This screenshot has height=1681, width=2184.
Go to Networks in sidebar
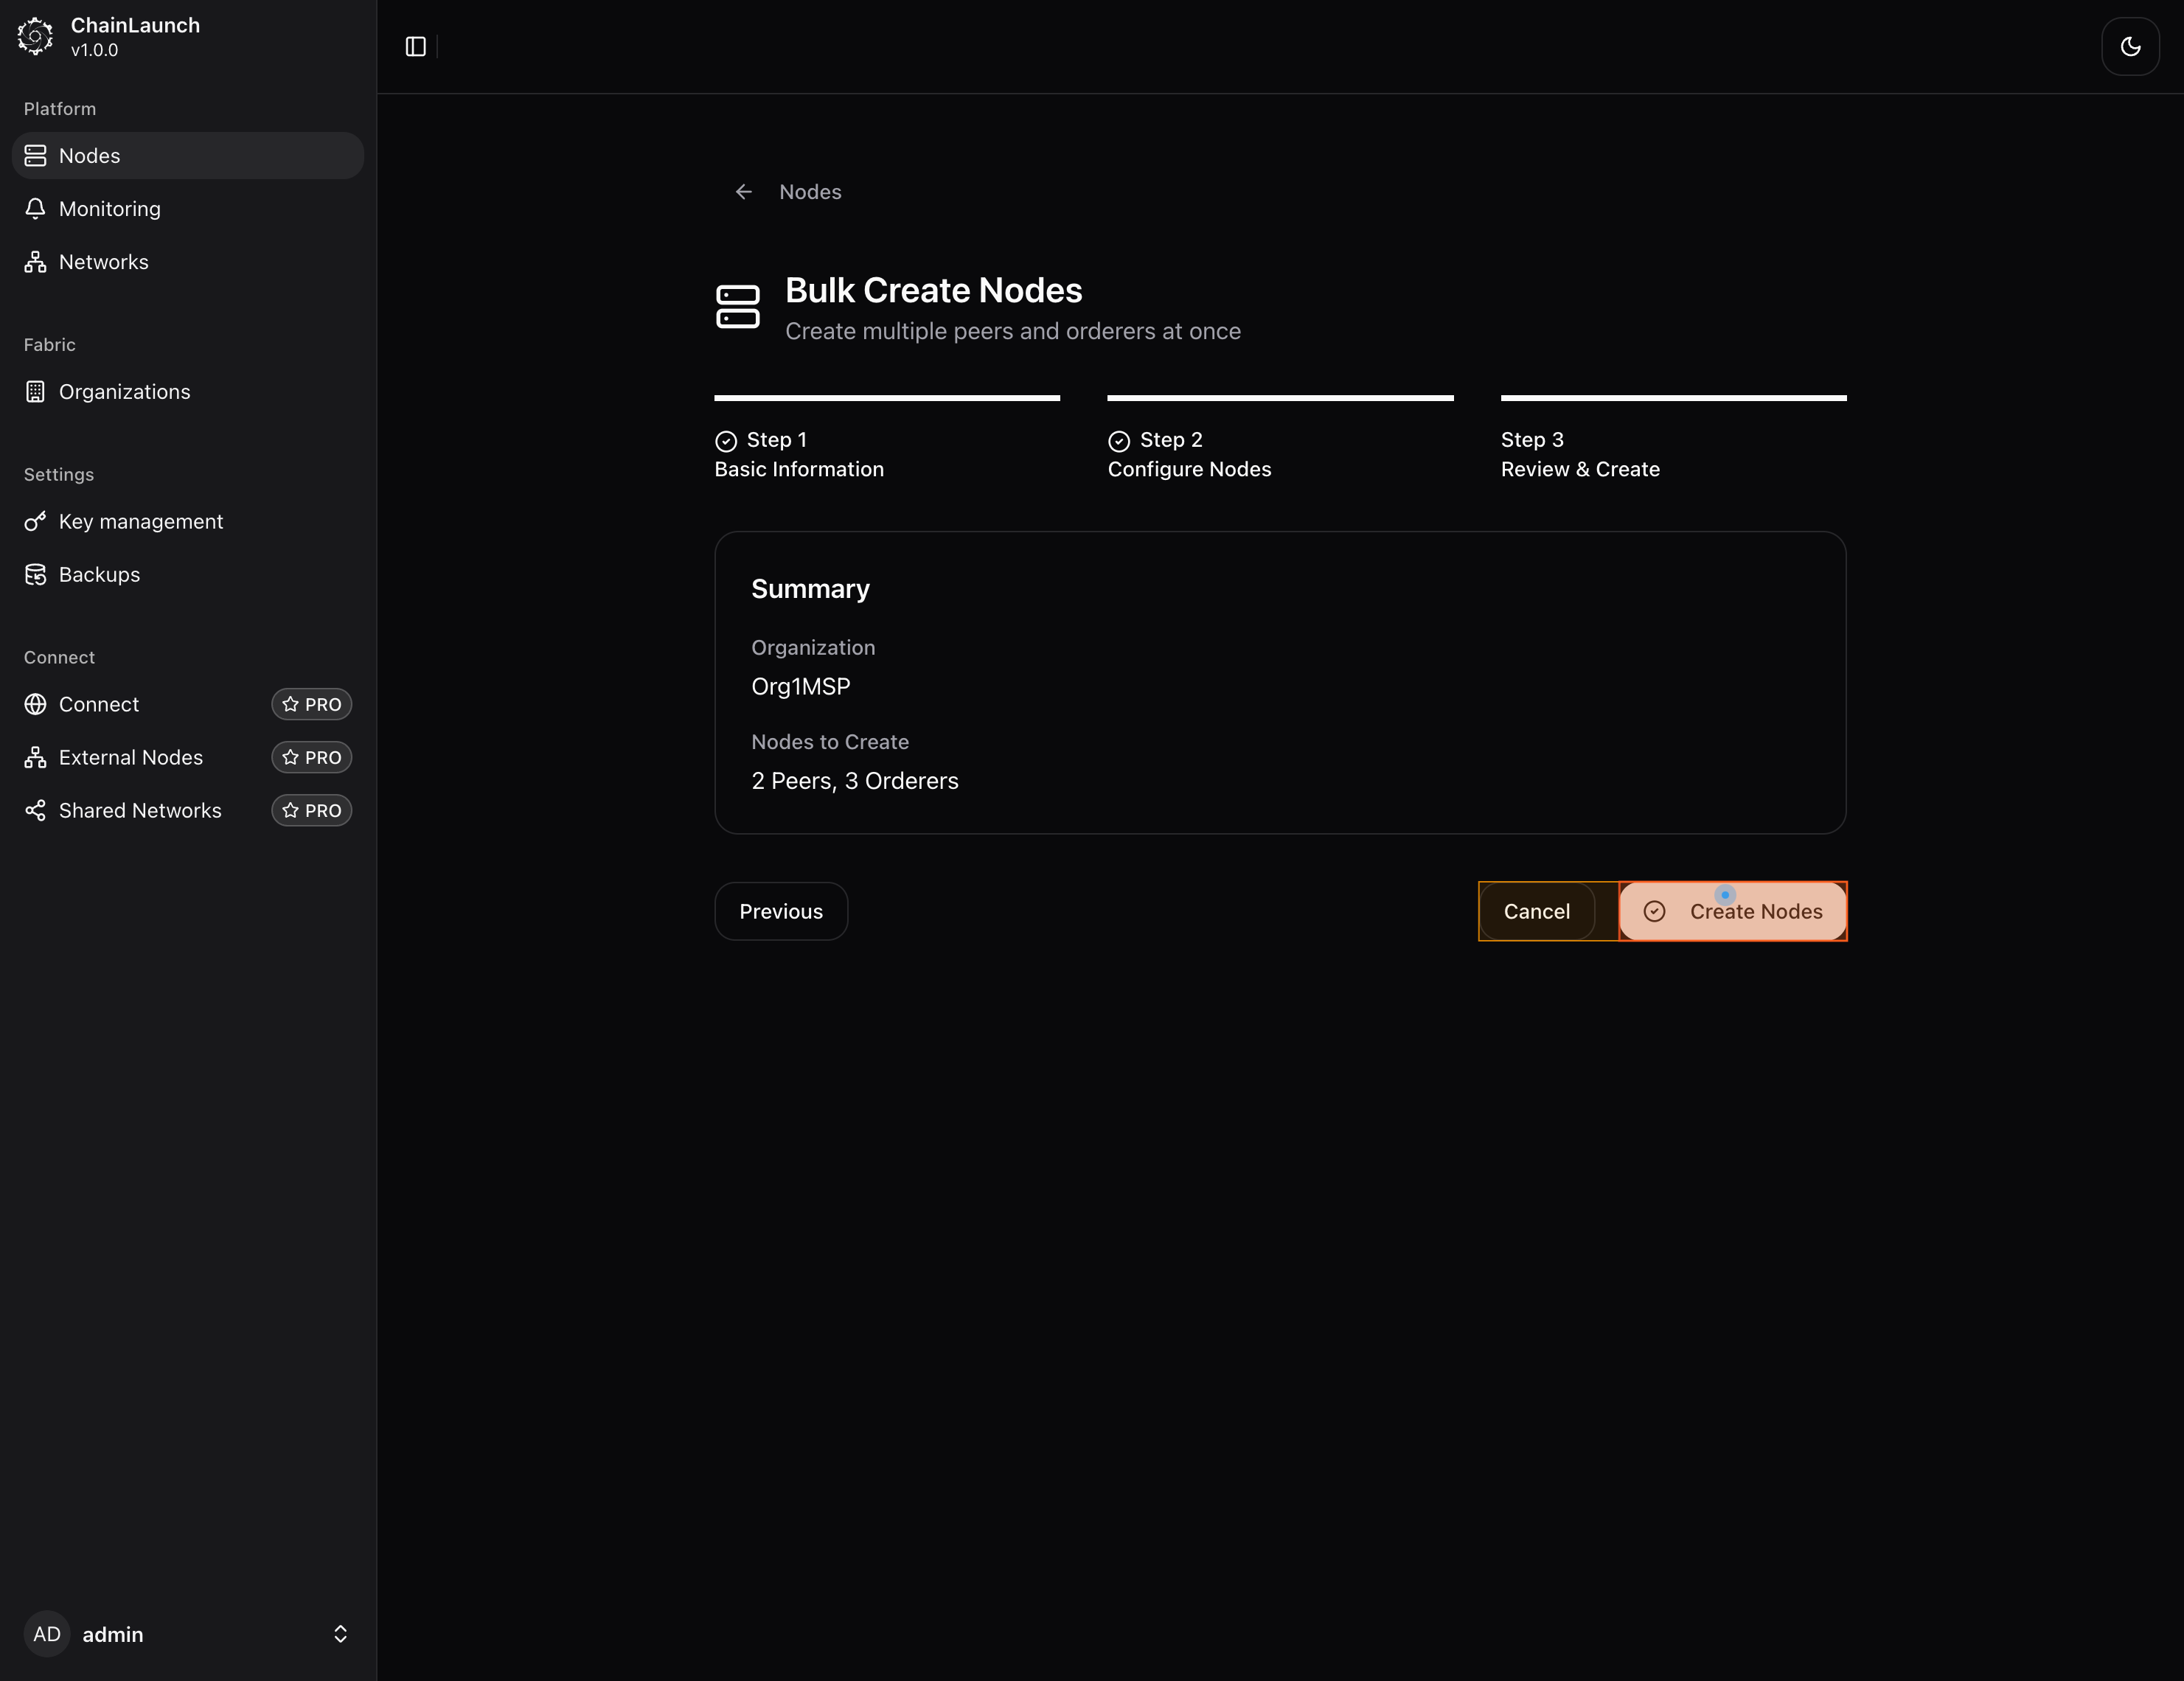point(103,262)
